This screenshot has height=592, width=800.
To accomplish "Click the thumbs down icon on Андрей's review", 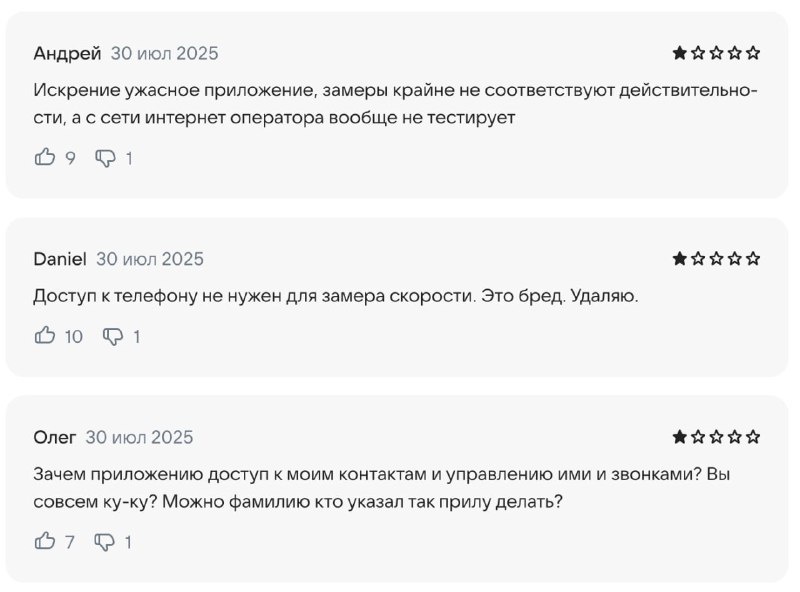I will point(104,157).
